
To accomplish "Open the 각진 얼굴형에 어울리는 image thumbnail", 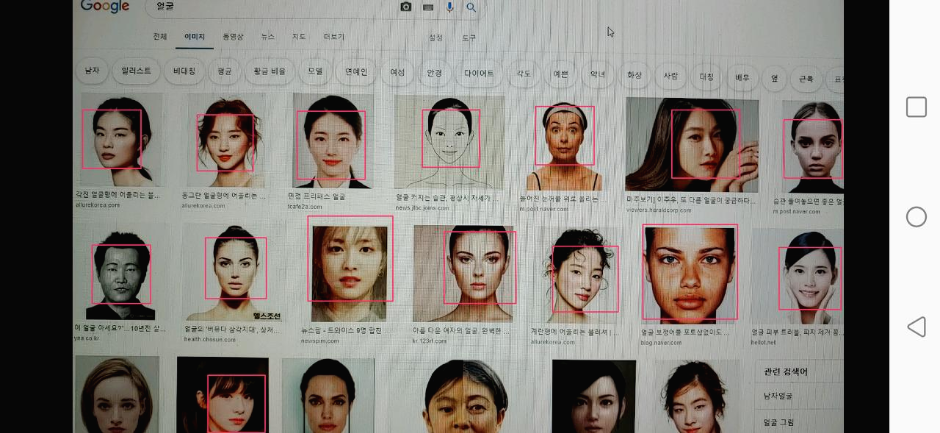I will [122, 139].
